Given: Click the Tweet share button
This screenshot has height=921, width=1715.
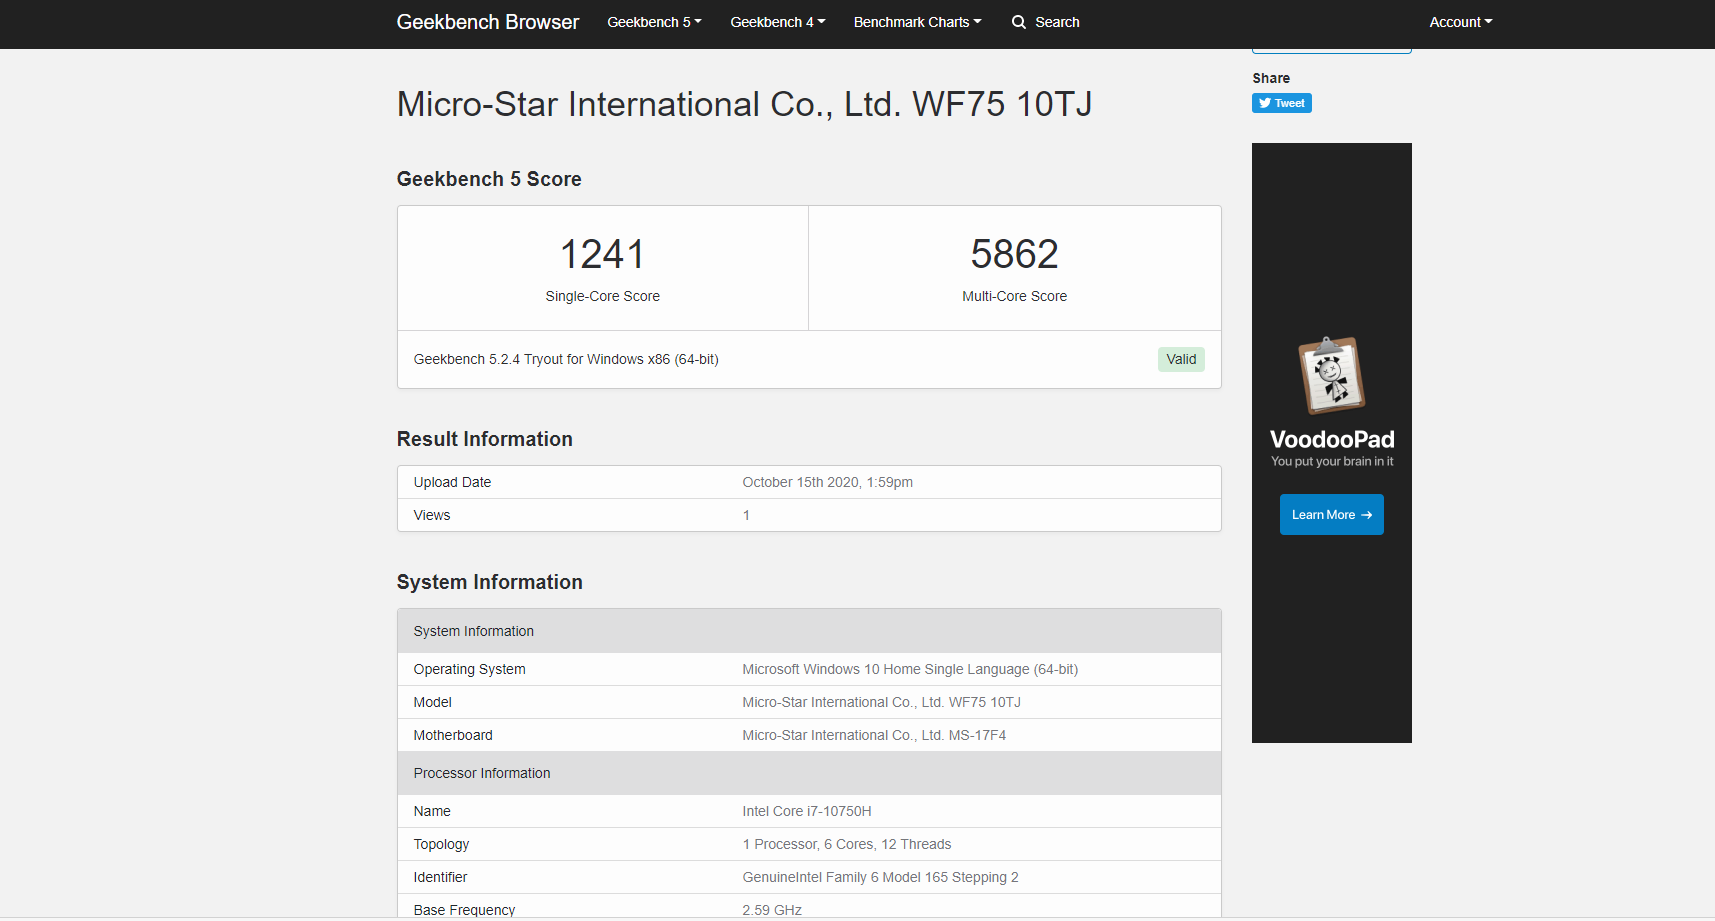Looking at the screenshot, I should [1282, 103].
